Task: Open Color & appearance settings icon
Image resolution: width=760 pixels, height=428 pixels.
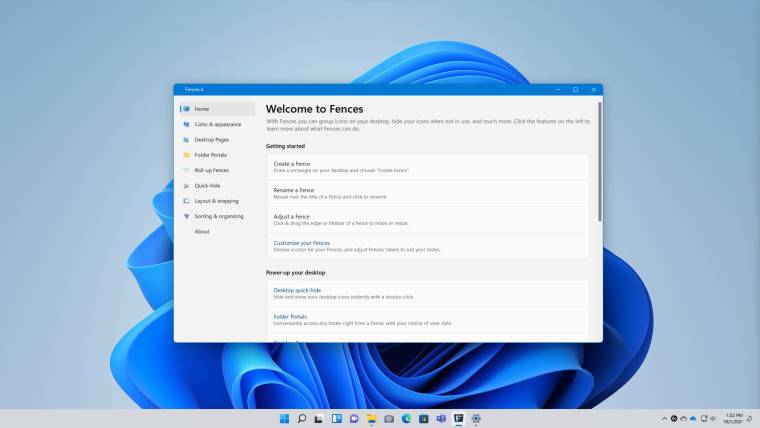Action: tap(186, 124)
